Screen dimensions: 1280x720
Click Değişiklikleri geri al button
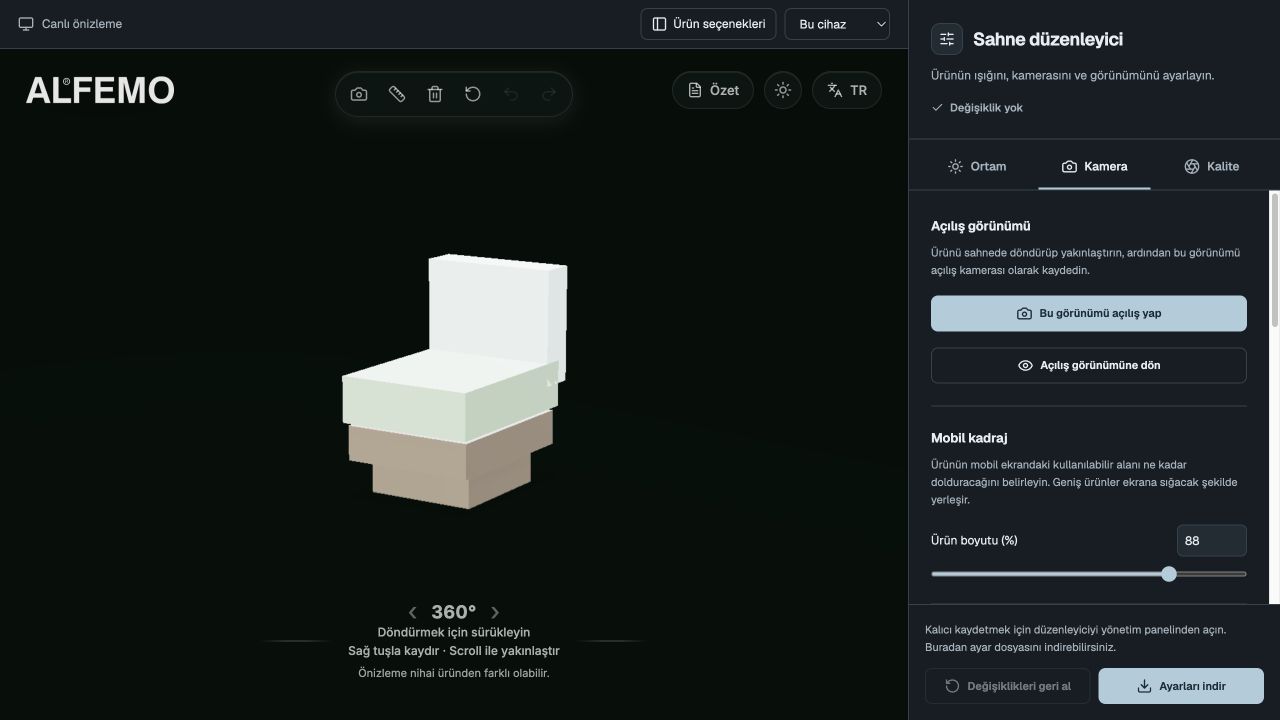[x=1008, y=686]
